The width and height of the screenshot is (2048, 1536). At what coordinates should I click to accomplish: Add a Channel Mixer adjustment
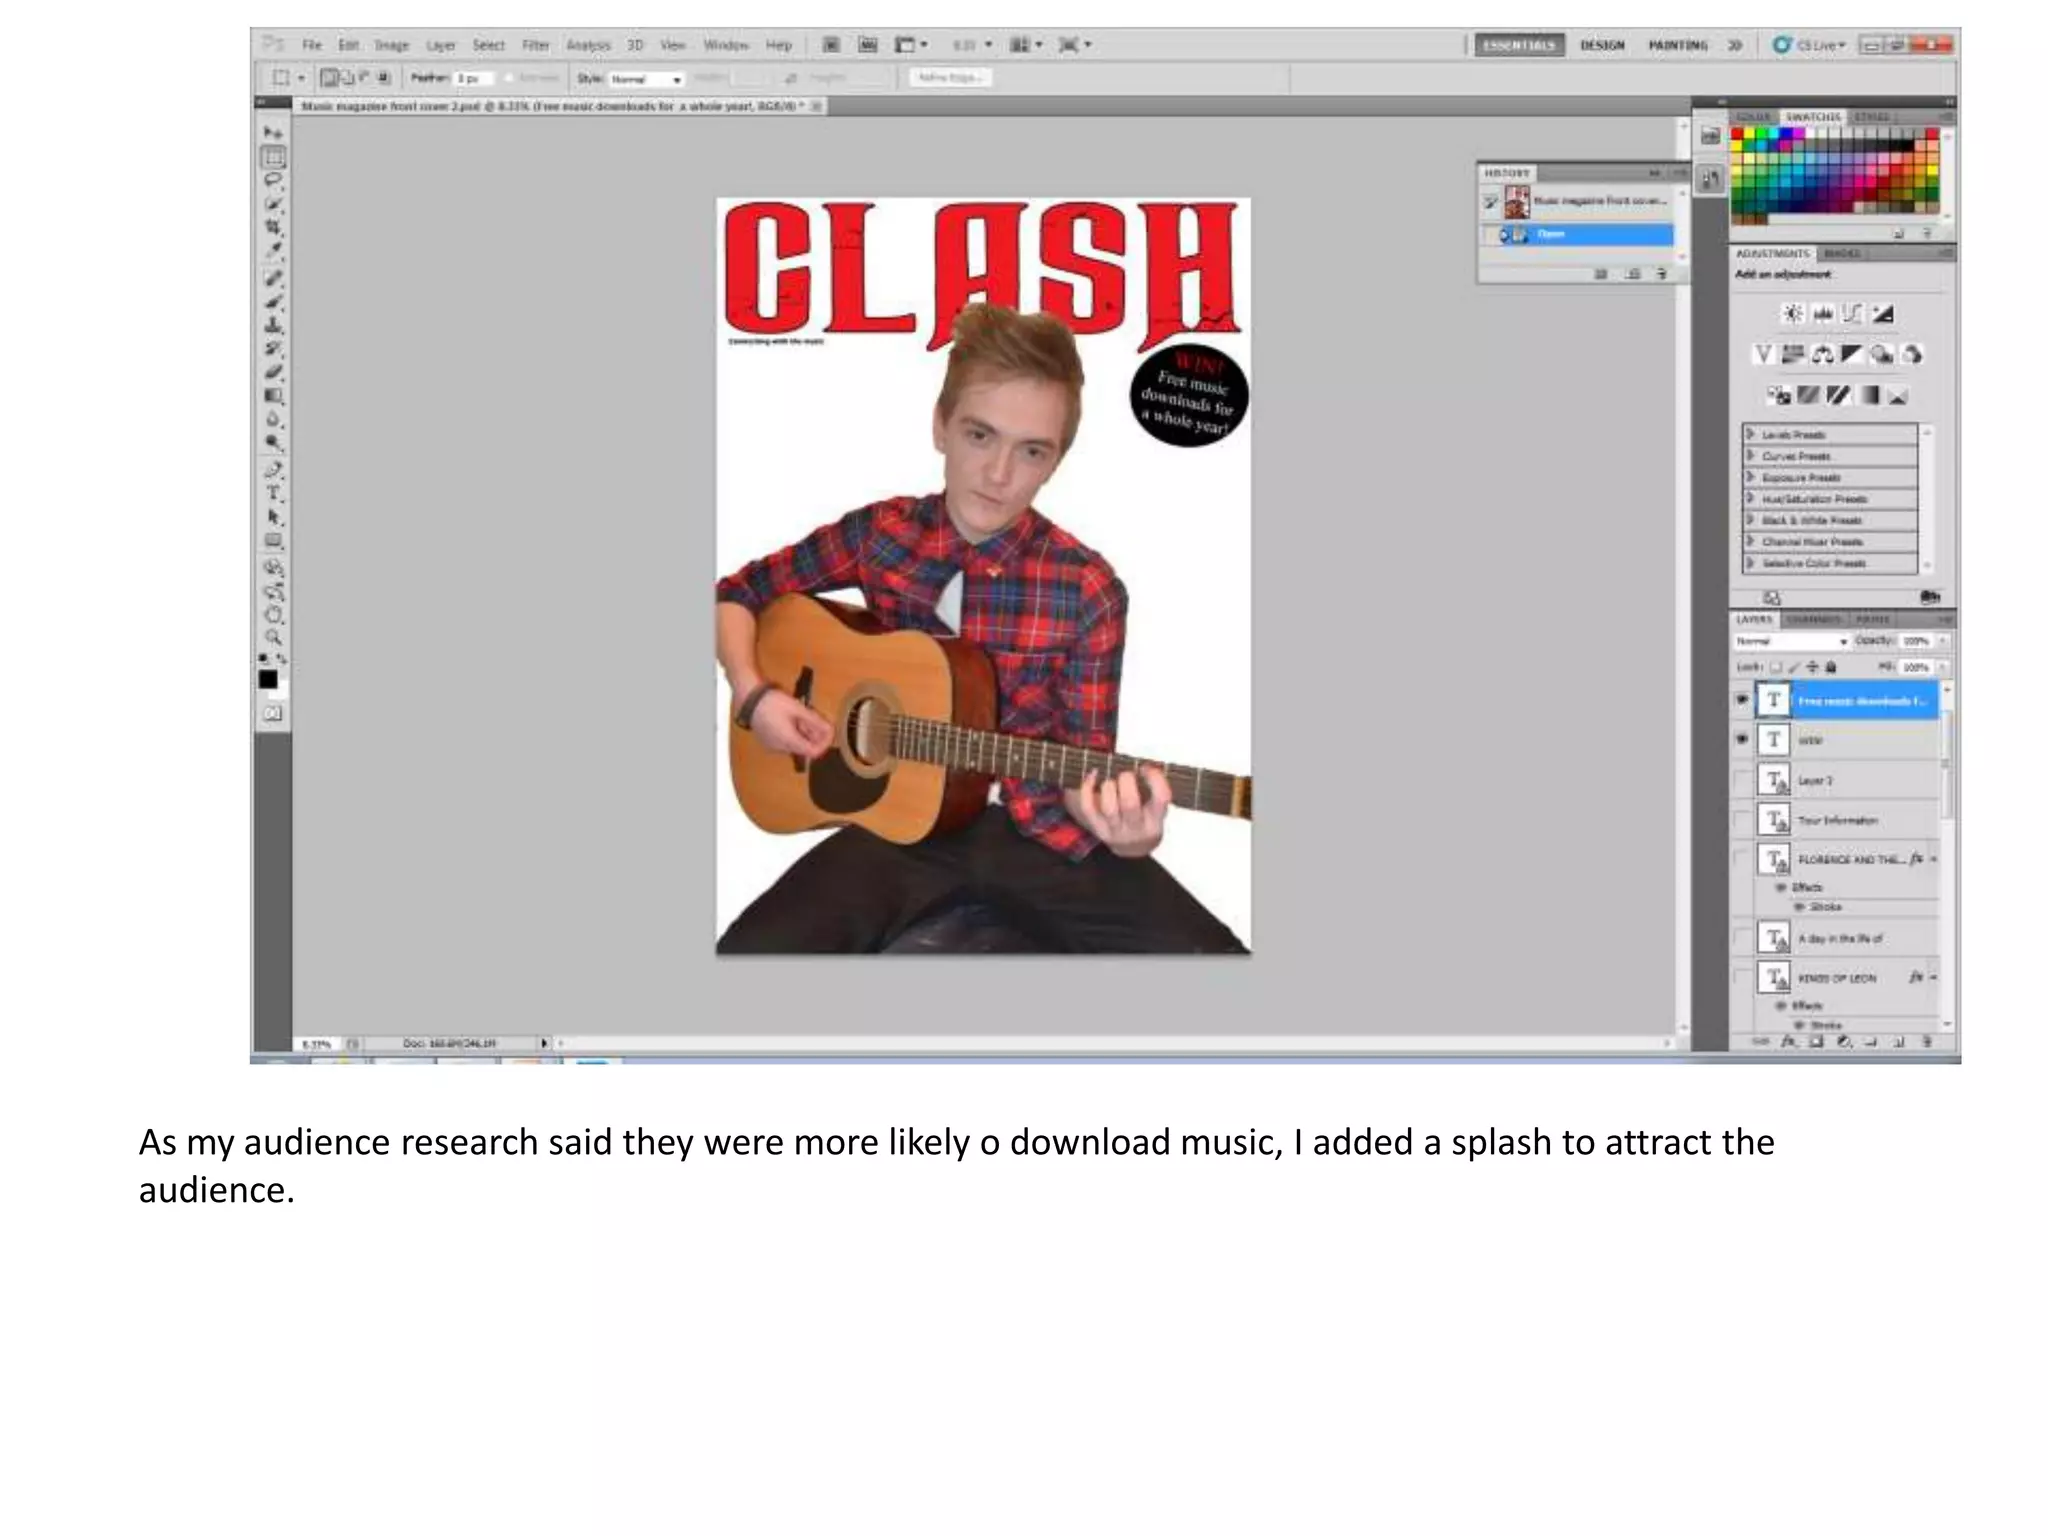(1912, 354)
